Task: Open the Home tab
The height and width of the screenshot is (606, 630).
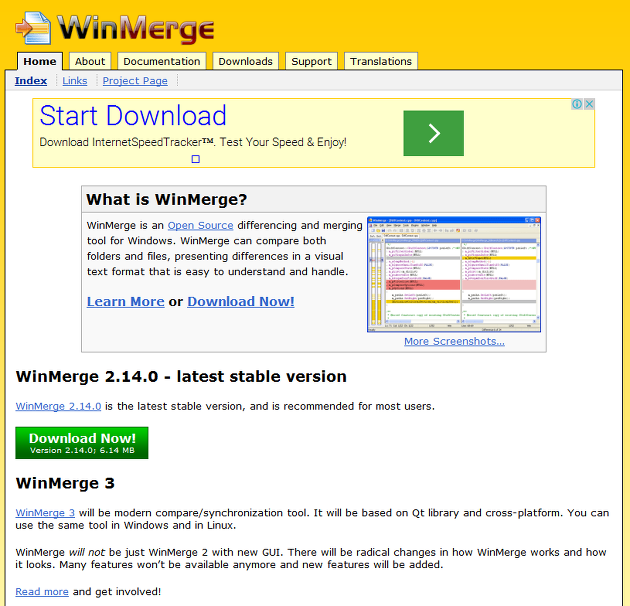Action: (40, 61)
